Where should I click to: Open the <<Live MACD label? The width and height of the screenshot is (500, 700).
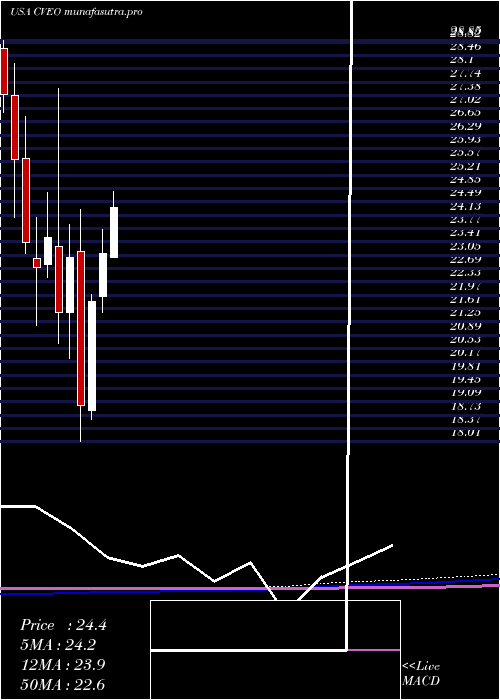coord(421,674)
